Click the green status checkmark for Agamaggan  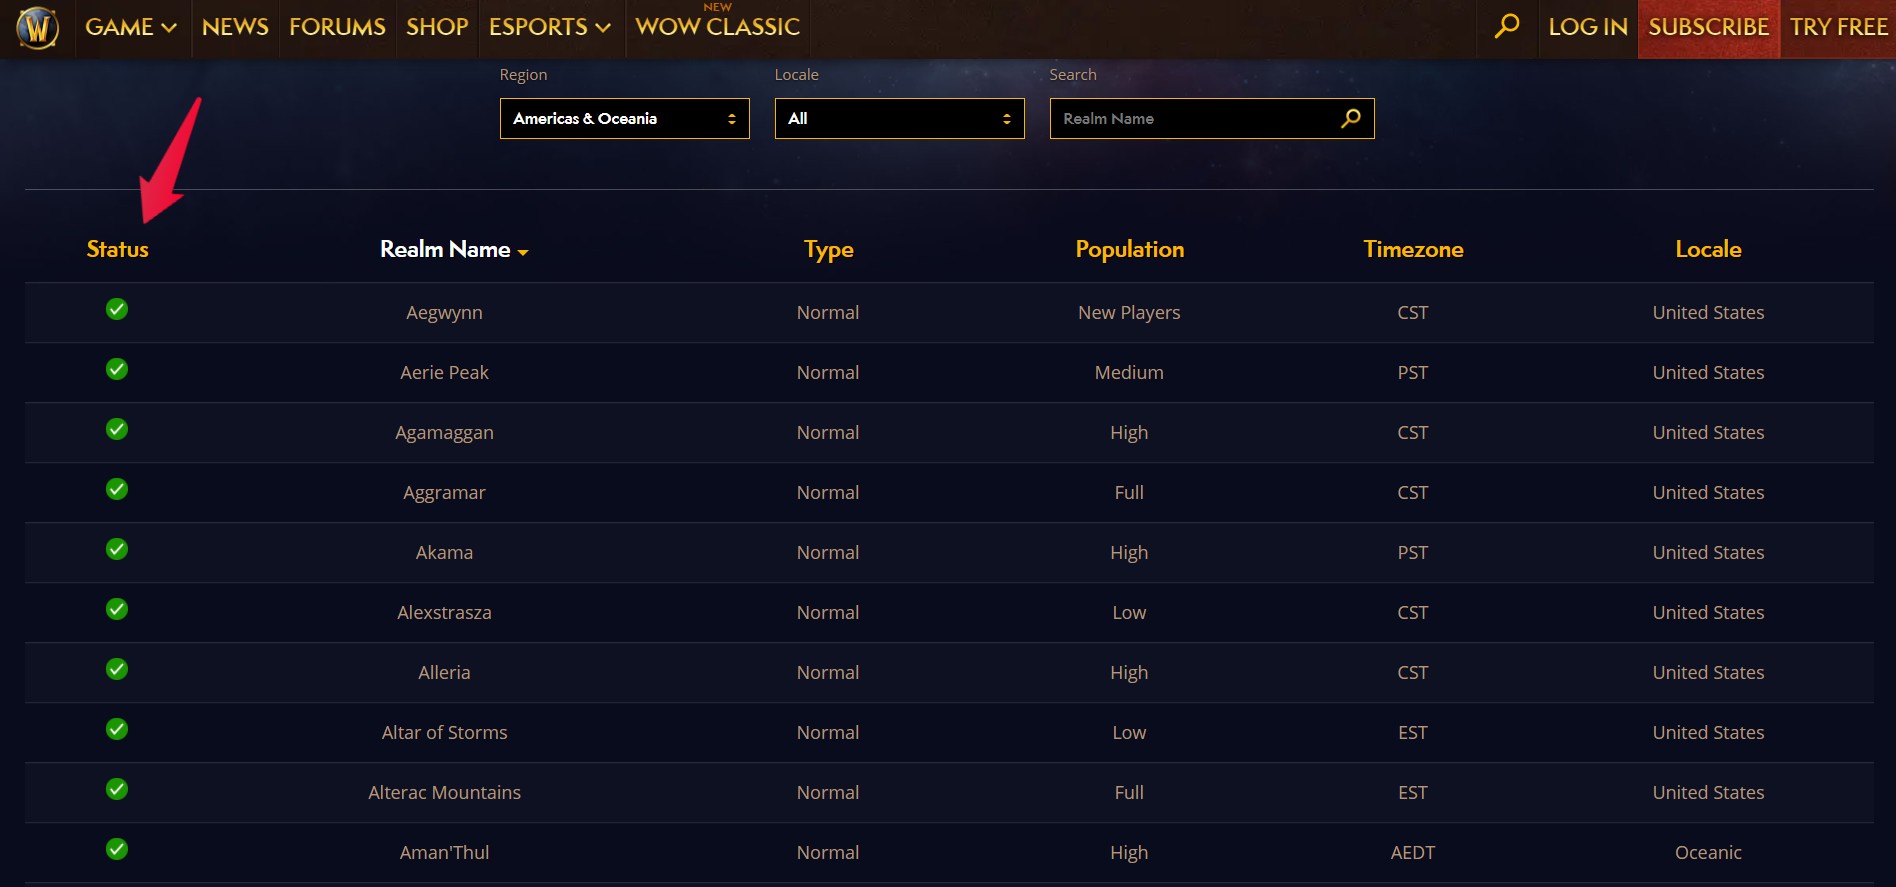117,429
